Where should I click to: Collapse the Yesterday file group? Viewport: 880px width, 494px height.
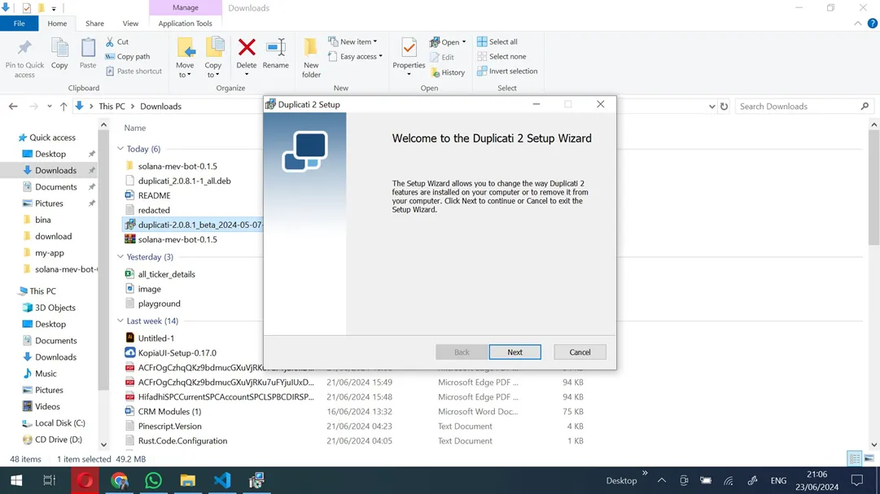click(120, 257)
